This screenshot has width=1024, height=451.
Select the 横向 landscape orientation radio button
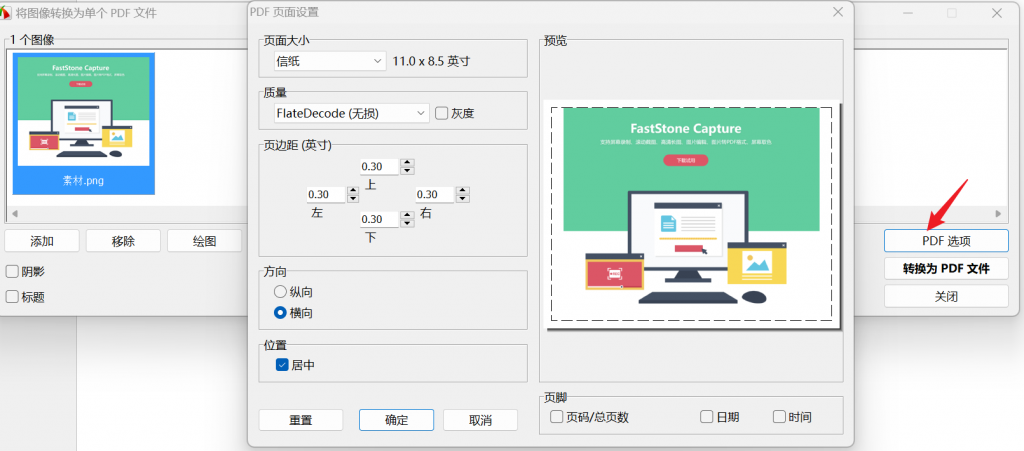coord(280,313)
